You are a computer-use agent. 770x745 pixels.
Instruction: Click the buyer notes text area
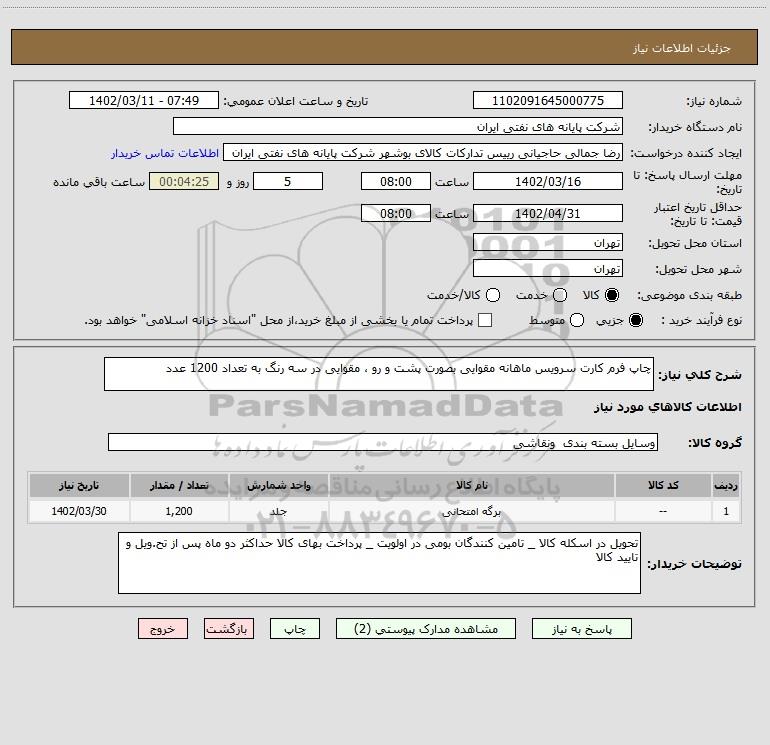[379, 563]
